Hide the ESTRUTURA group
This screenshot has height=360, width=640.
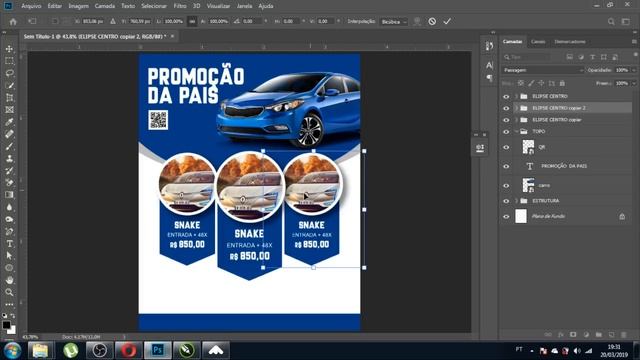[506, 201]
